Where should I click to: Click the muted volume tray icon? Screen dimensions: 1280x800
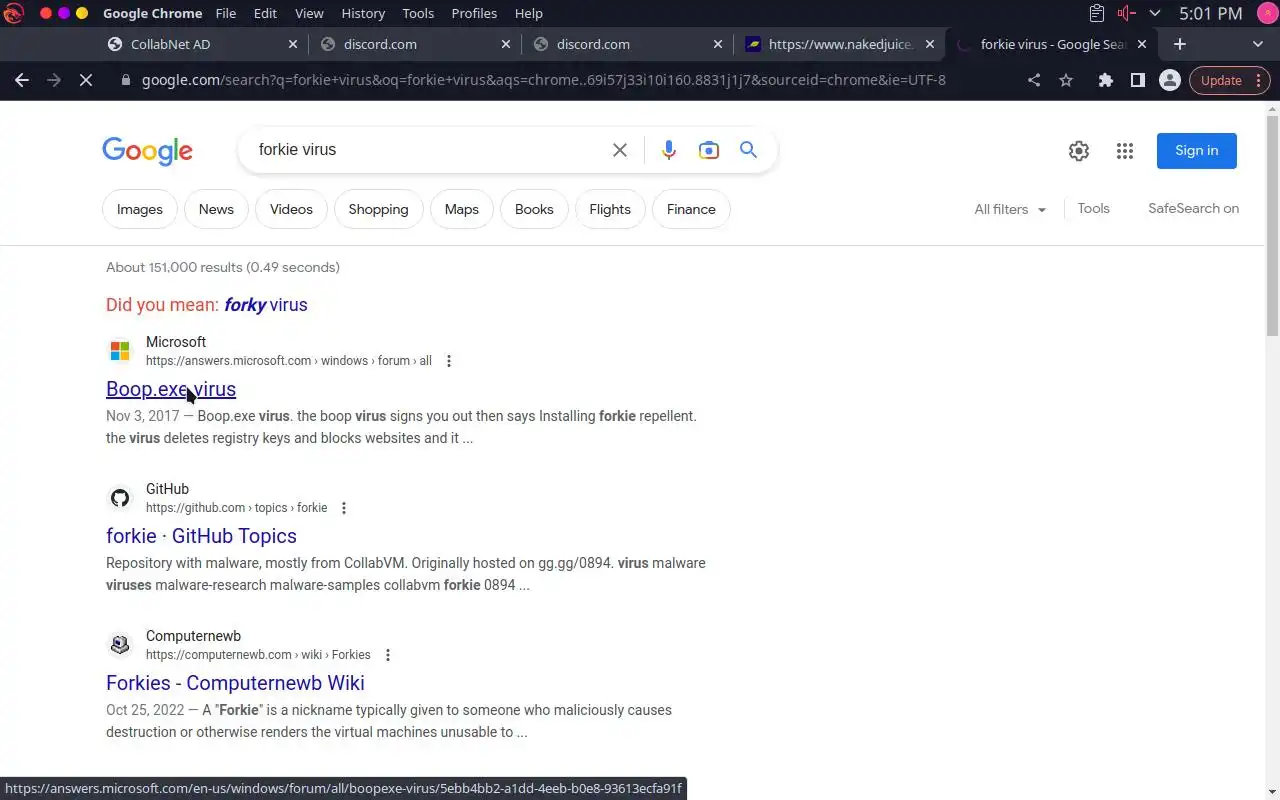coord(1127,13)
